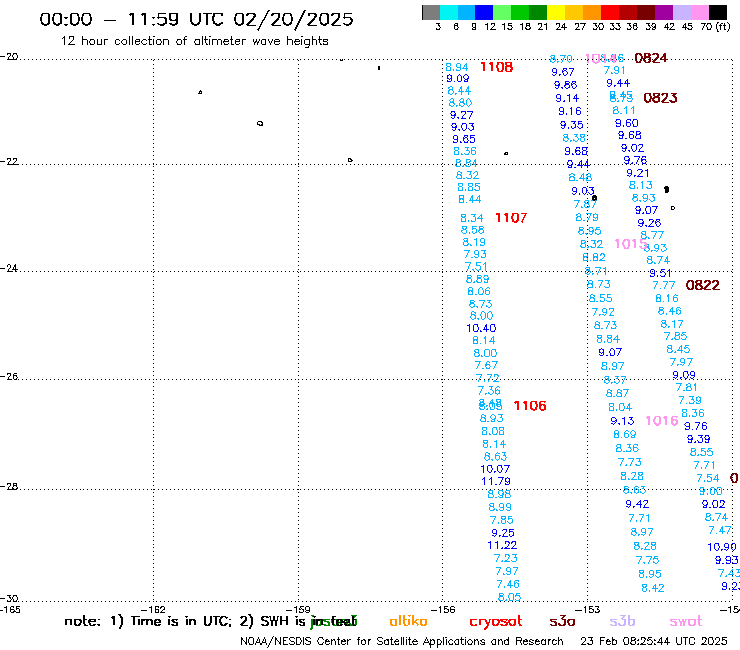Click the dark red 's3a' satellite legend label
The image size is (740, 650).
click(563, 621)
